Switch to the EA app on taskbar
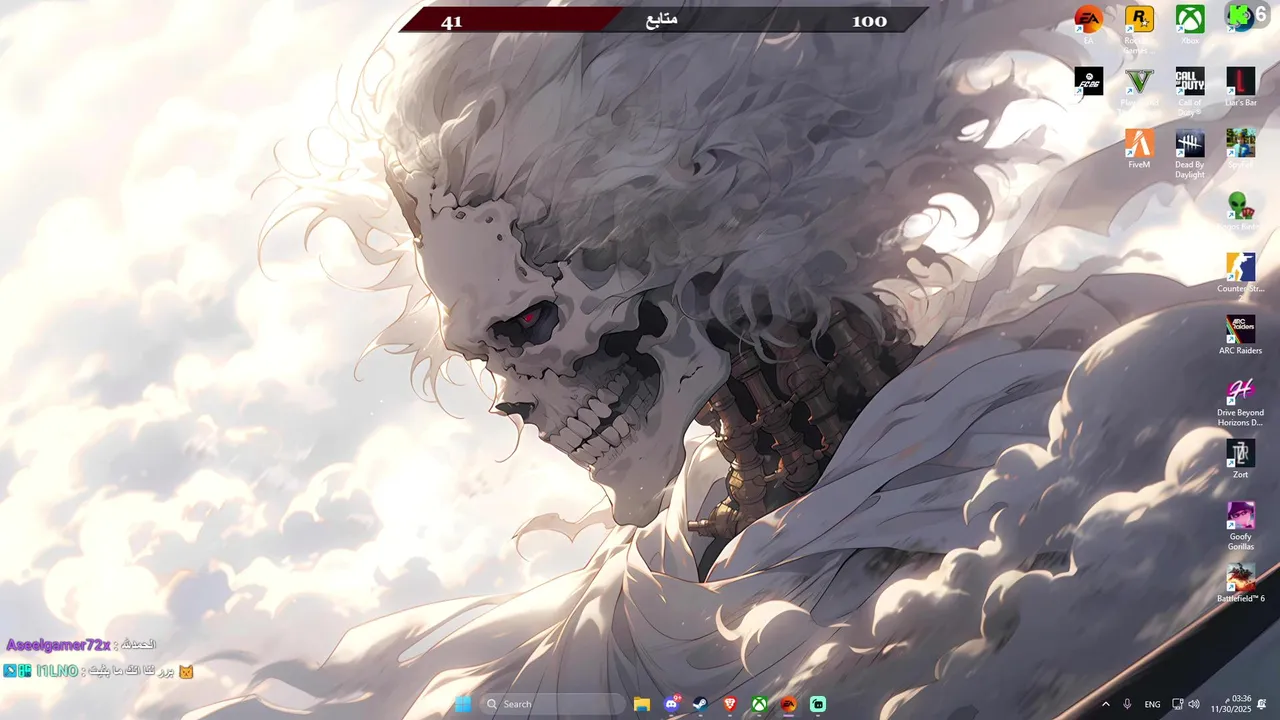The image size is (1280, 720). [x=789, y=704]
